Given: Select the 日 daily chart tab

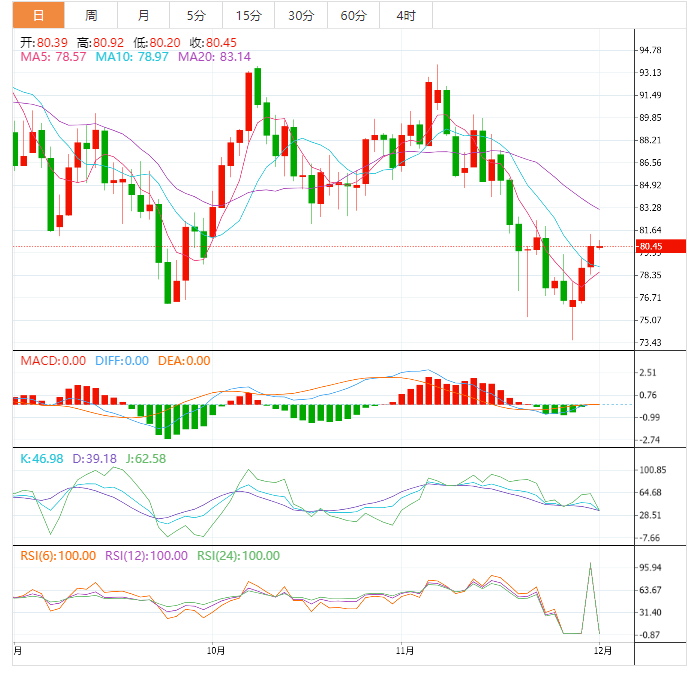Looking at the screenshot, I should tap(38, 15).
